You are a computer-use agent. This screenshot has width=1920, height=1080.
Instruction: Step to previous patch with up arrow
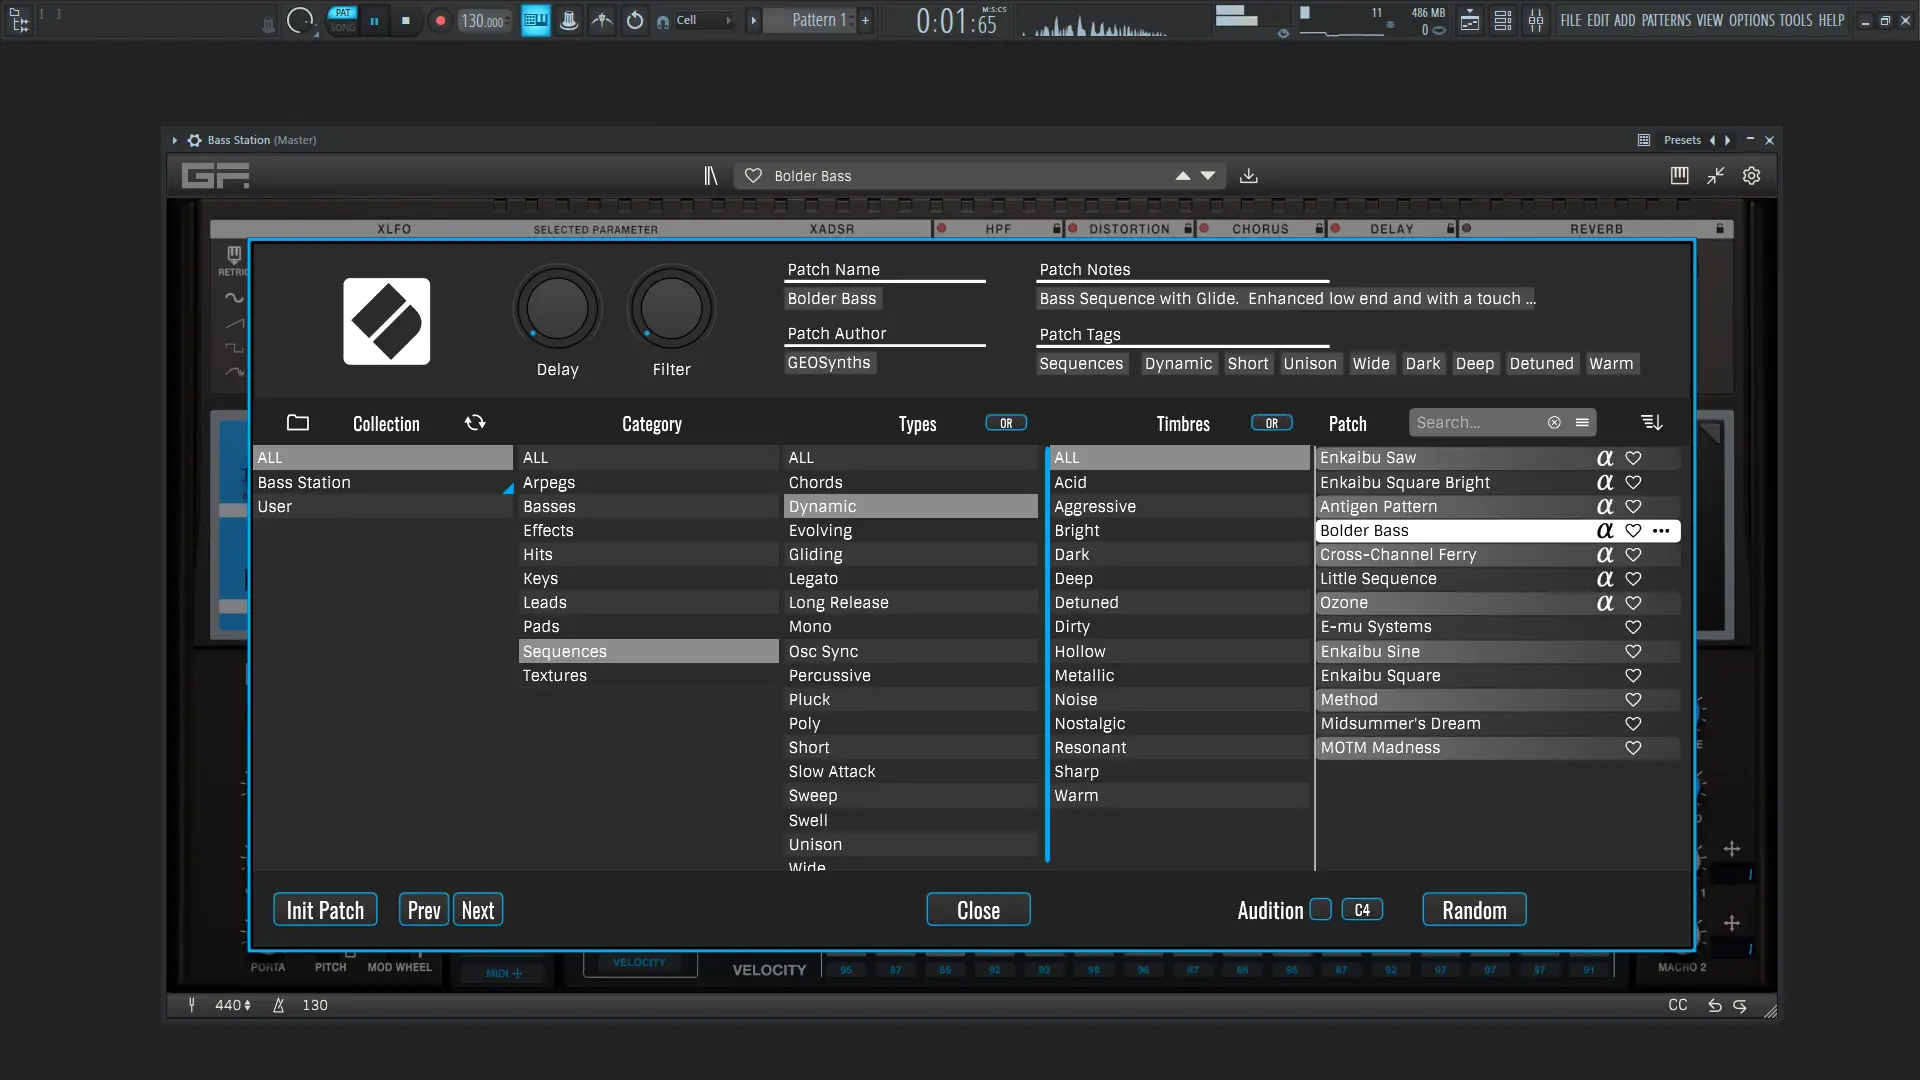(1183, 176)
